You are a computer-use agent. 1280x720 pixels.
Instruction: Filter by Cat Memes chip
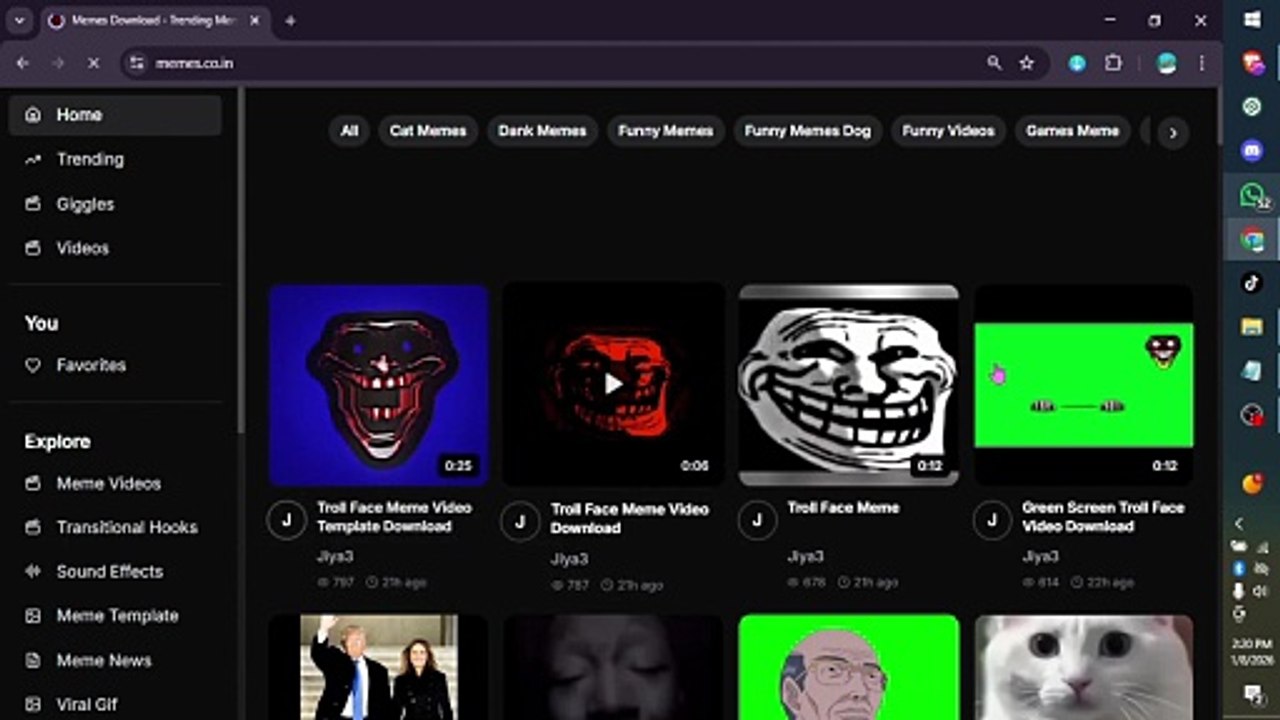(x=428, y=131)
